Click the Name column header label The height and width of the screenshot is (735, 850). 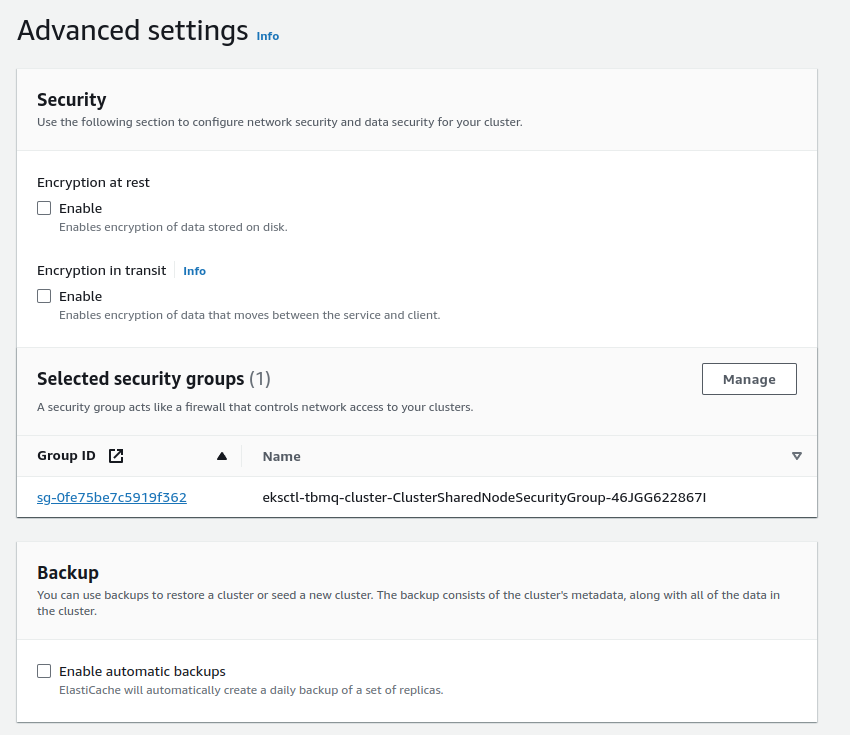click(x=281, y=456)
